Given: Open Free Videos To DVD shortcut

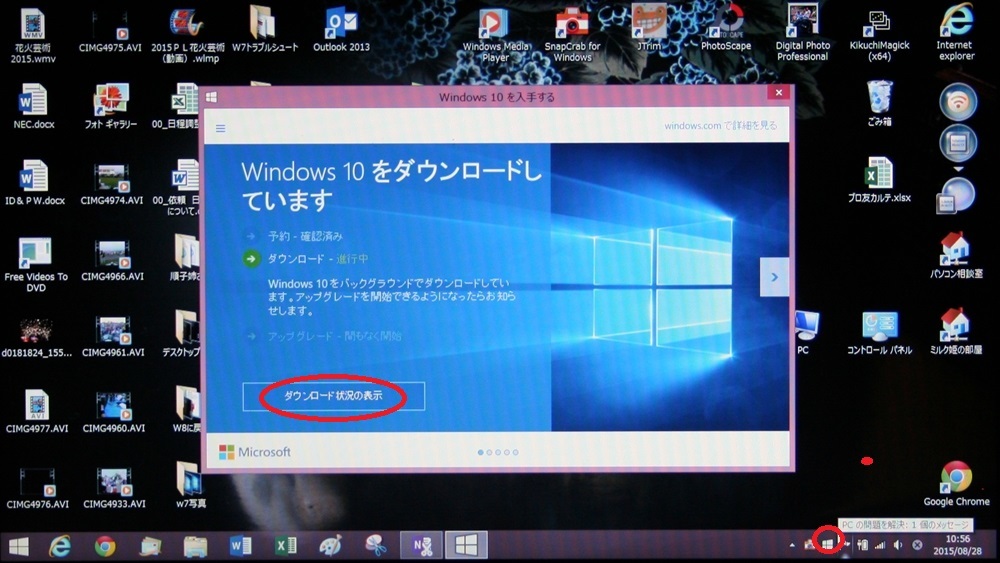Looking at the screenshot, I should (36, 265).
